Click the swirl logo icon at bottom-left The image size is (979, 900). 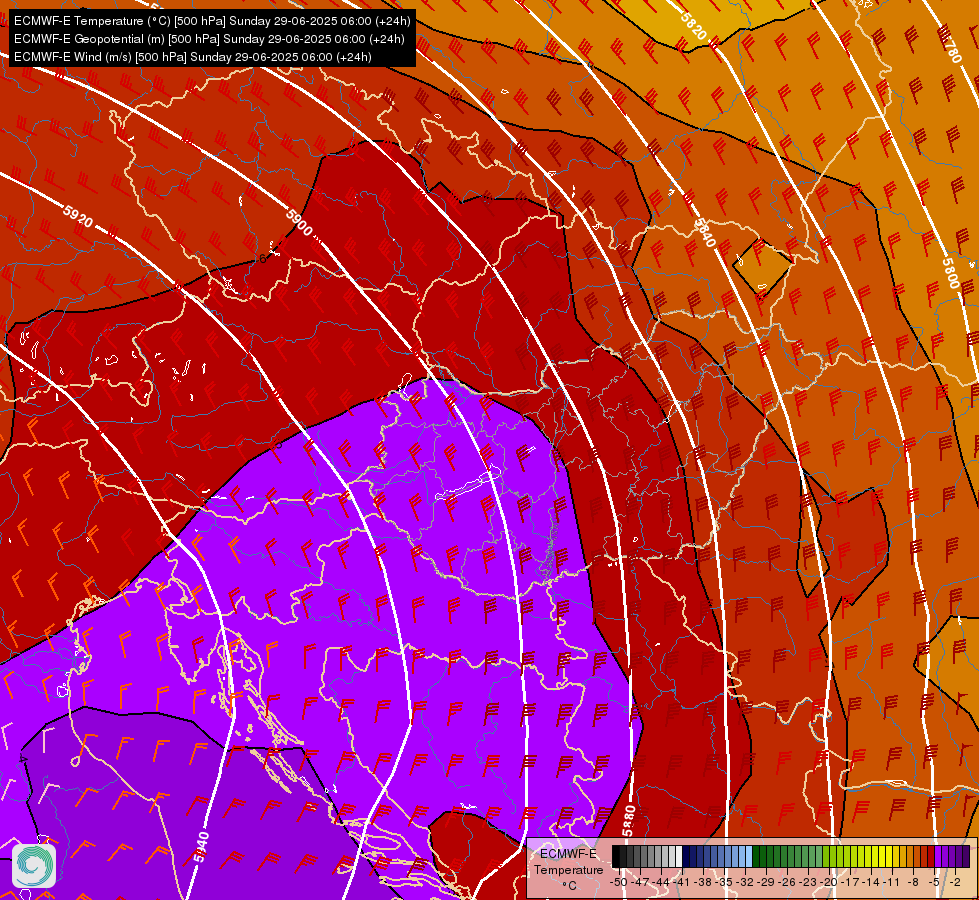click(34, 866)
